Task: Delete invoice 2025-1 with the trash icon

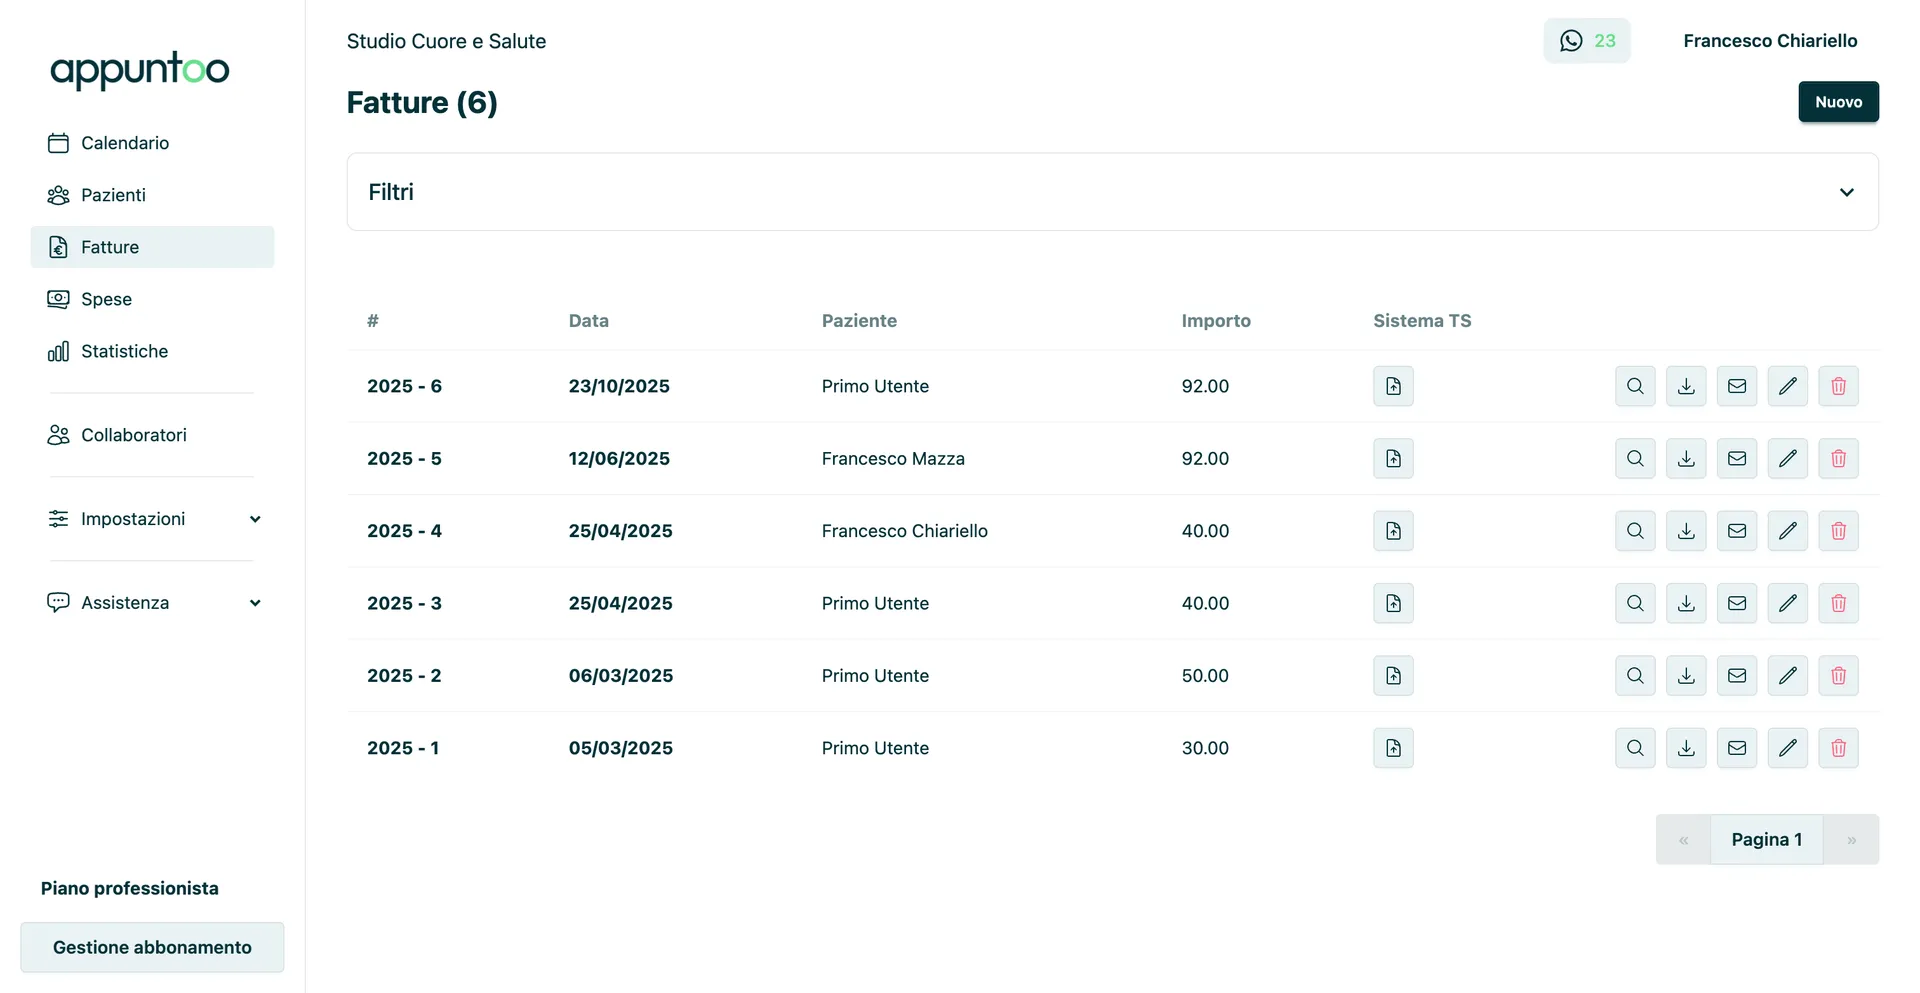Action: [x=1838, y=747]
